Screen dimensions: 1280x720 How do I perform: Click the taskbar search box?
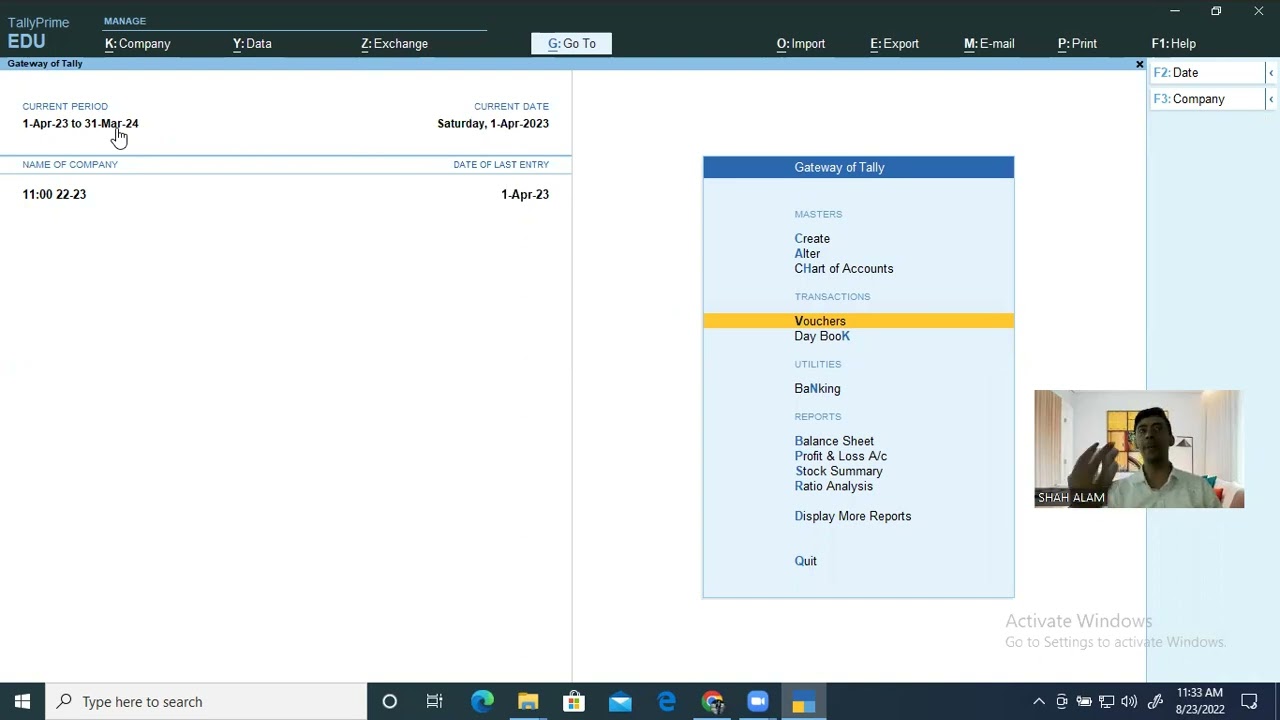coord(207,702)
